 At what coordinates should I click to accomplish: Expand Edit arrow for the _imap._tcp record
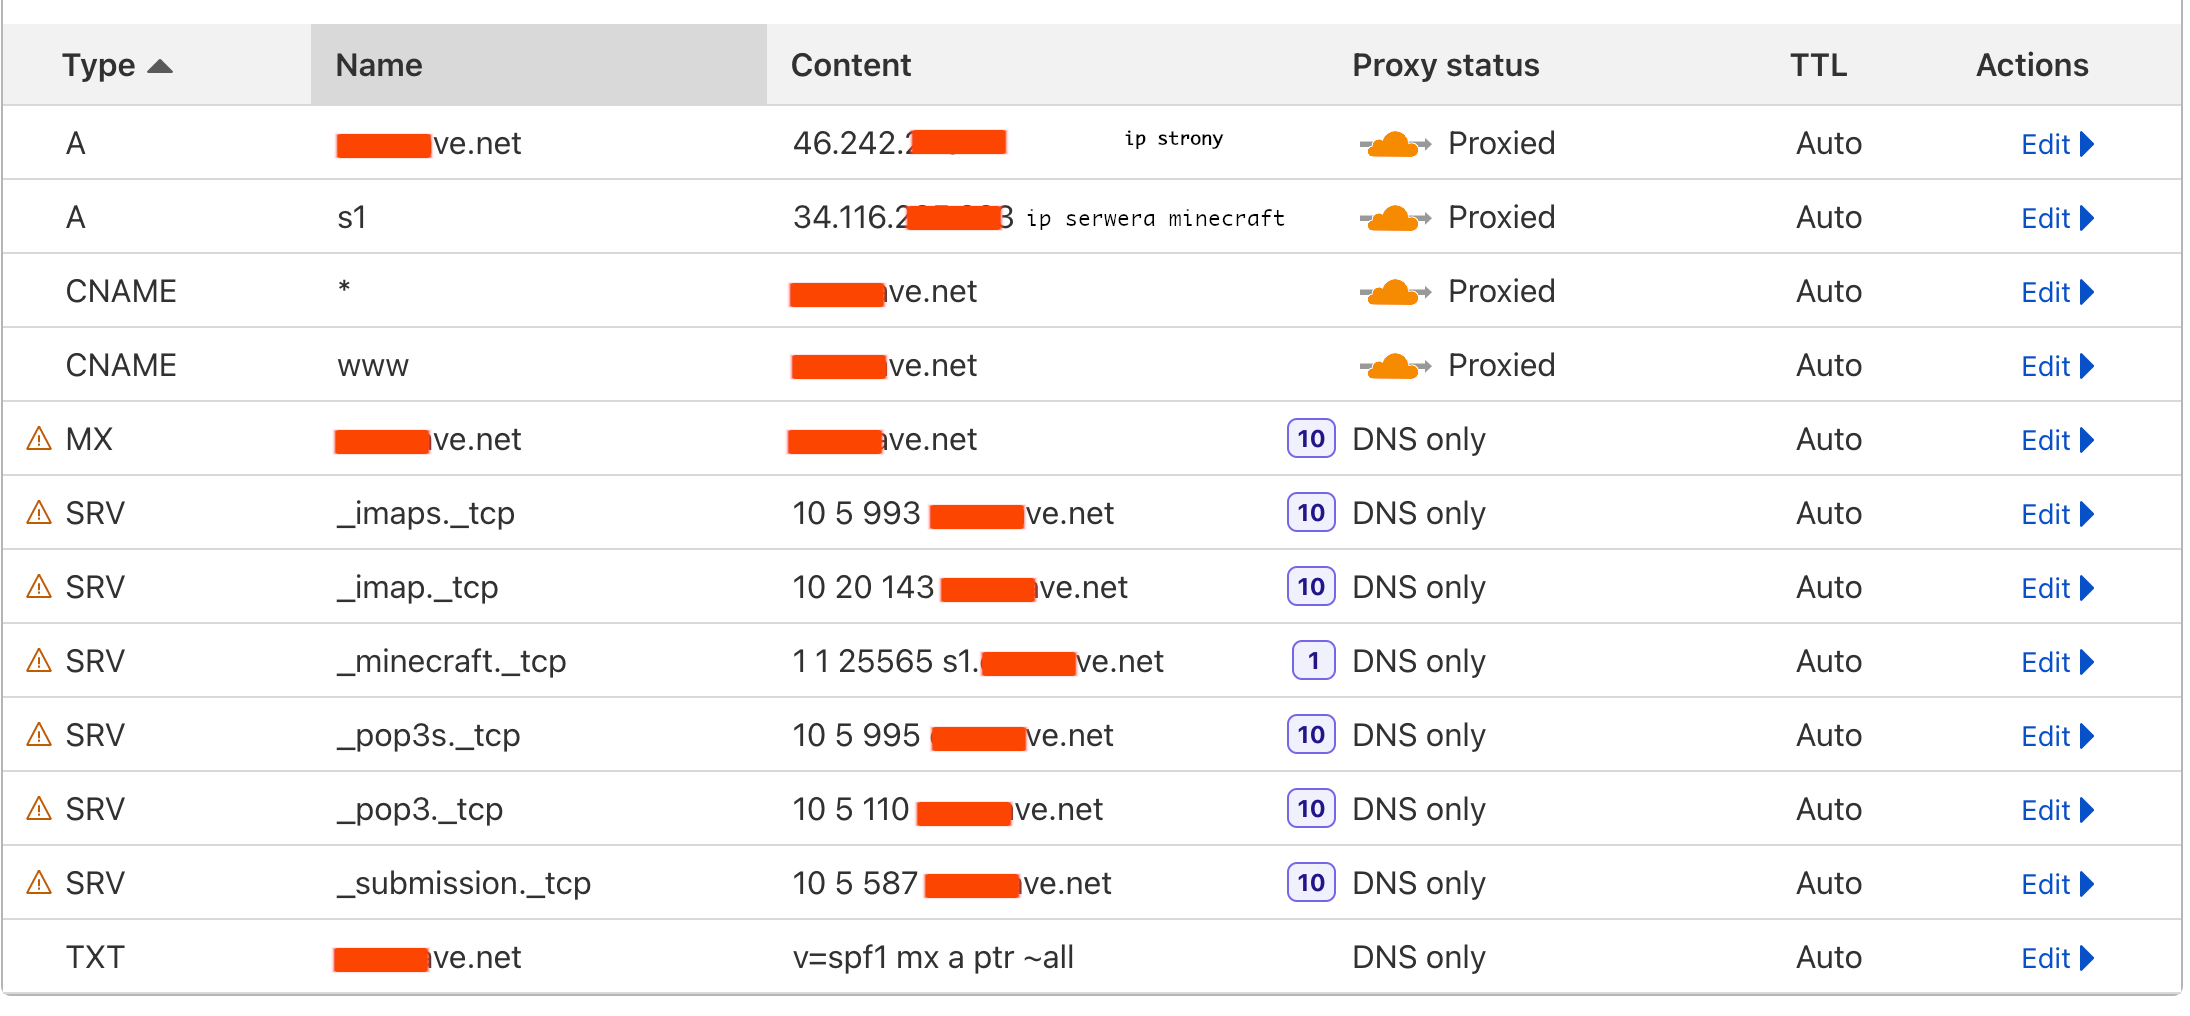click(2087, 588)
